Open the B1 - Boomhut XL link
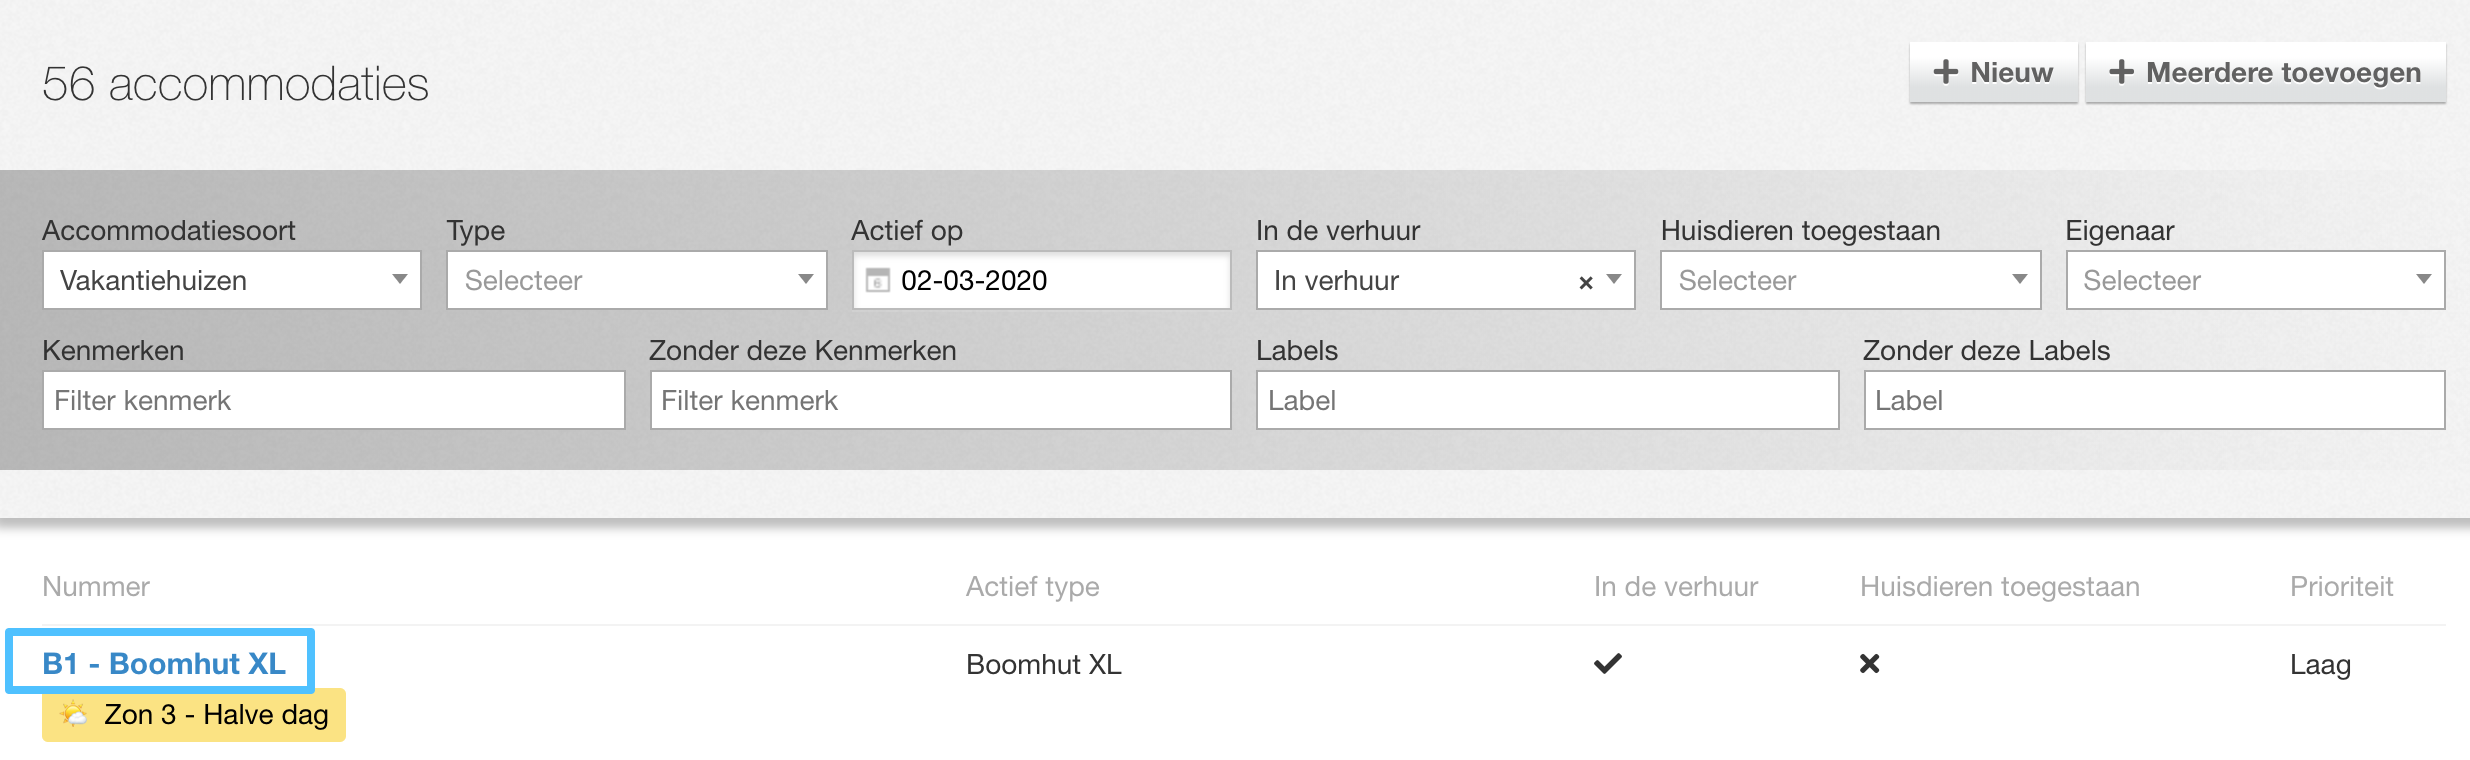 coord(164,663)
